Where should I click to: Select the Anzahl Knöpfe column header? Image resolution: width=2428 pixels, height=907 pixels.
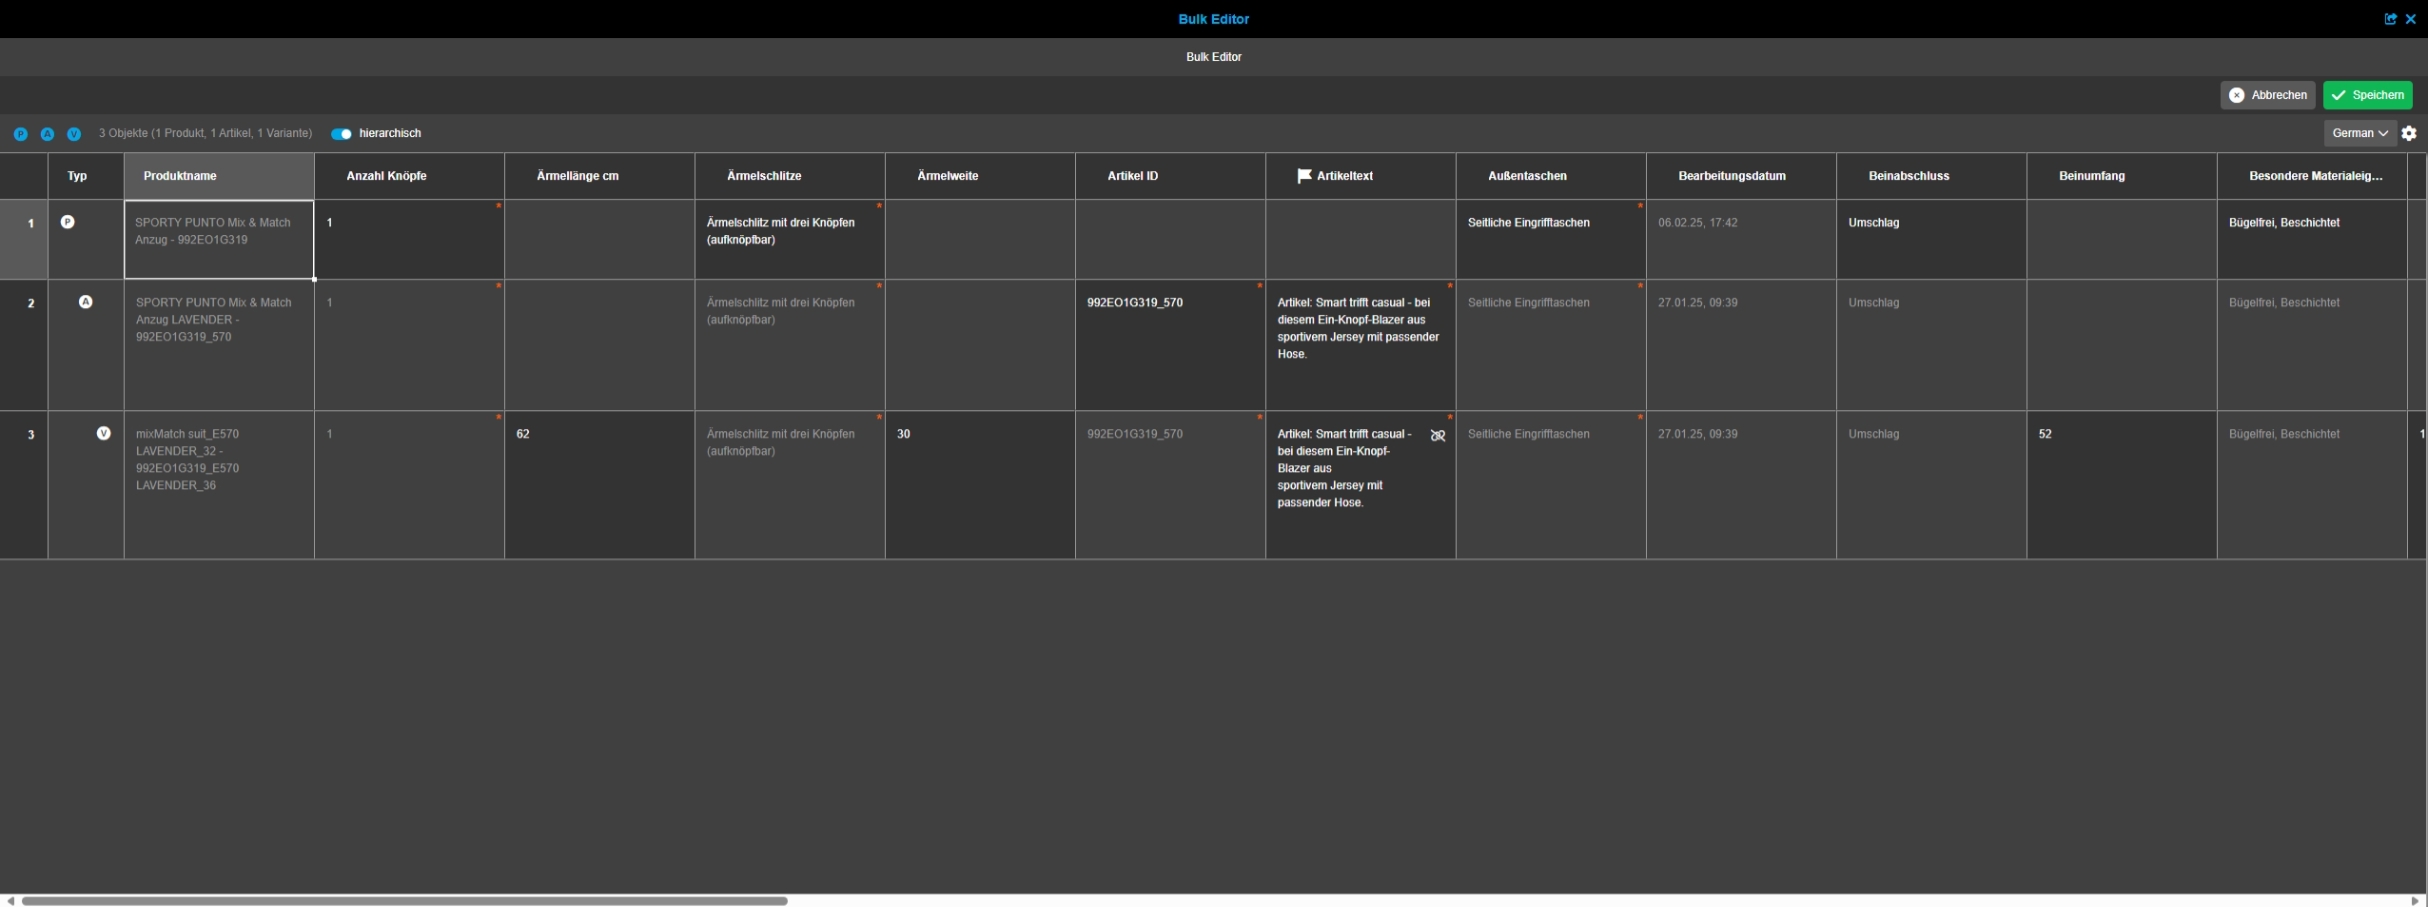[x=409, y=176]
